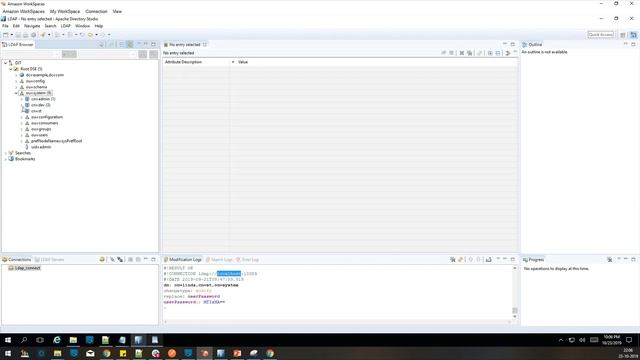Click the export logs icon in Modification Logs

(x=489, y=260)
